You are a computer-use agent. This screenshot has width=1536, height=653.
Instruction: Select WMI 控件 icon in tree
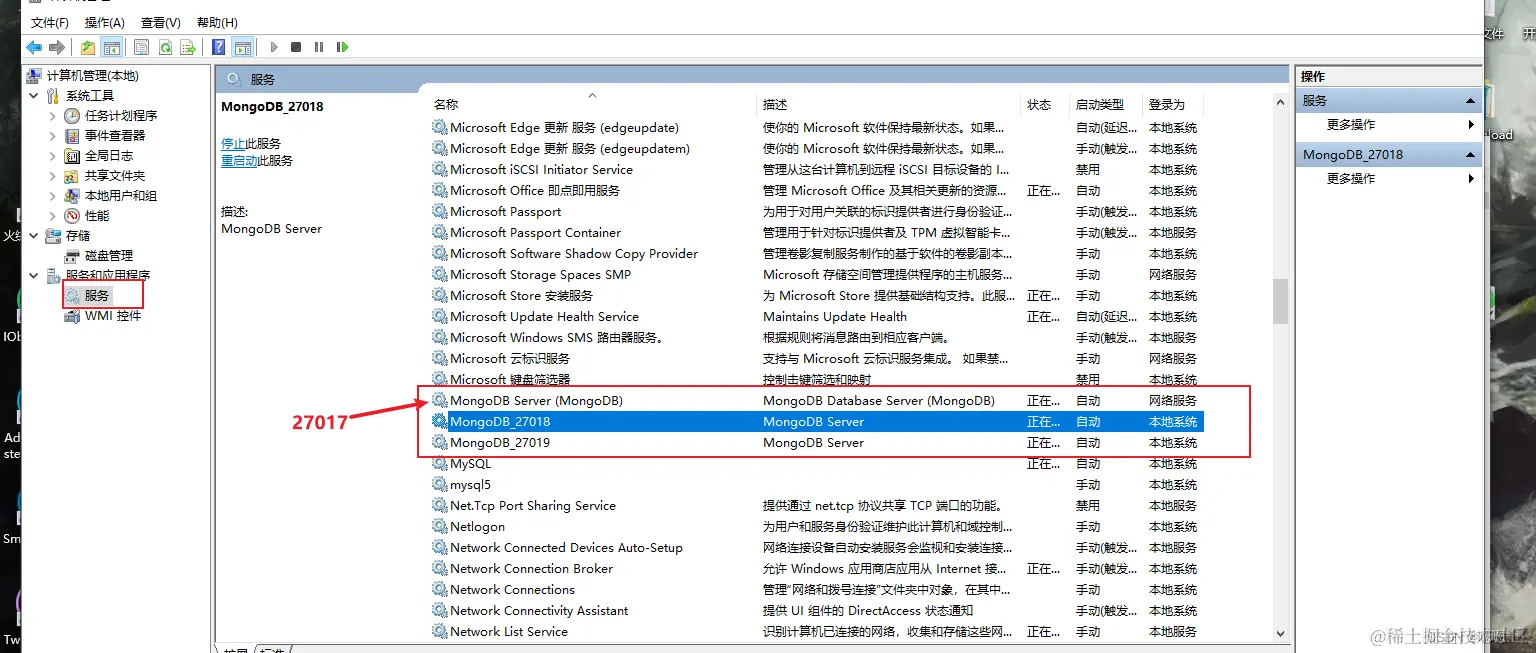coord(72,316)
